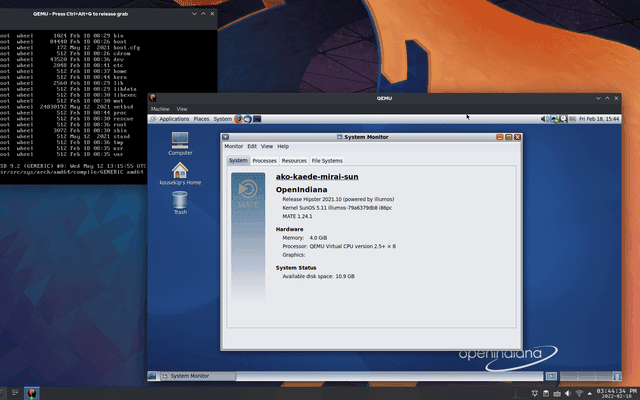Open the Machine menu in QEMU window
The image size is (640, 400).
pos(160,109)
